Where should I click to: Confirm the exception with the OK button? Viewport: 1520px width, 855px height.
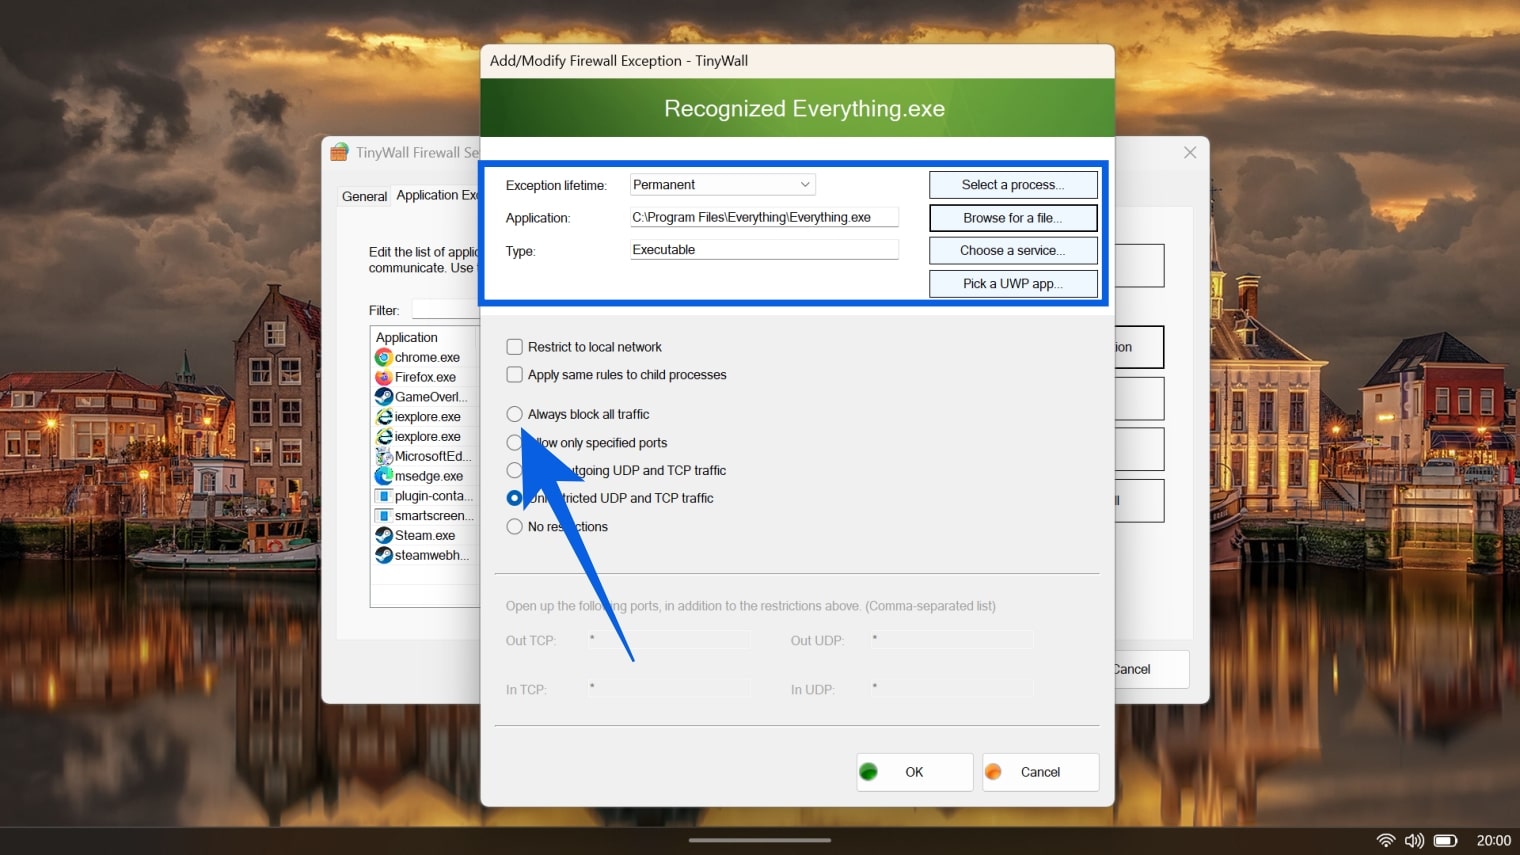point(914,772)
